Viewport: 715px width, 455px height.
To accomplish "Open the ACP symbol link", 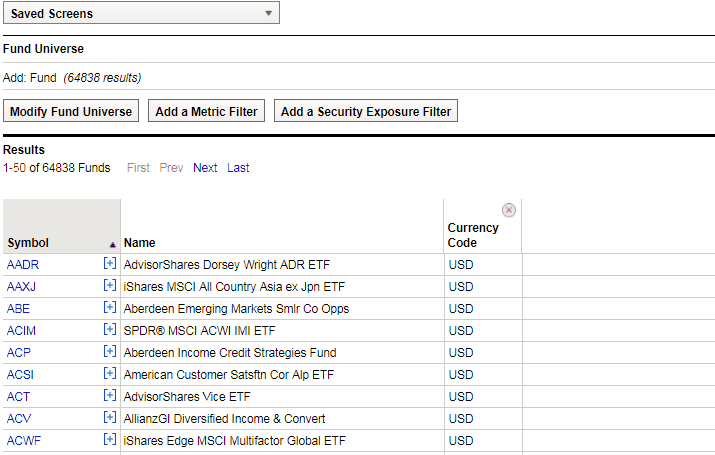I will click(19, 352).
